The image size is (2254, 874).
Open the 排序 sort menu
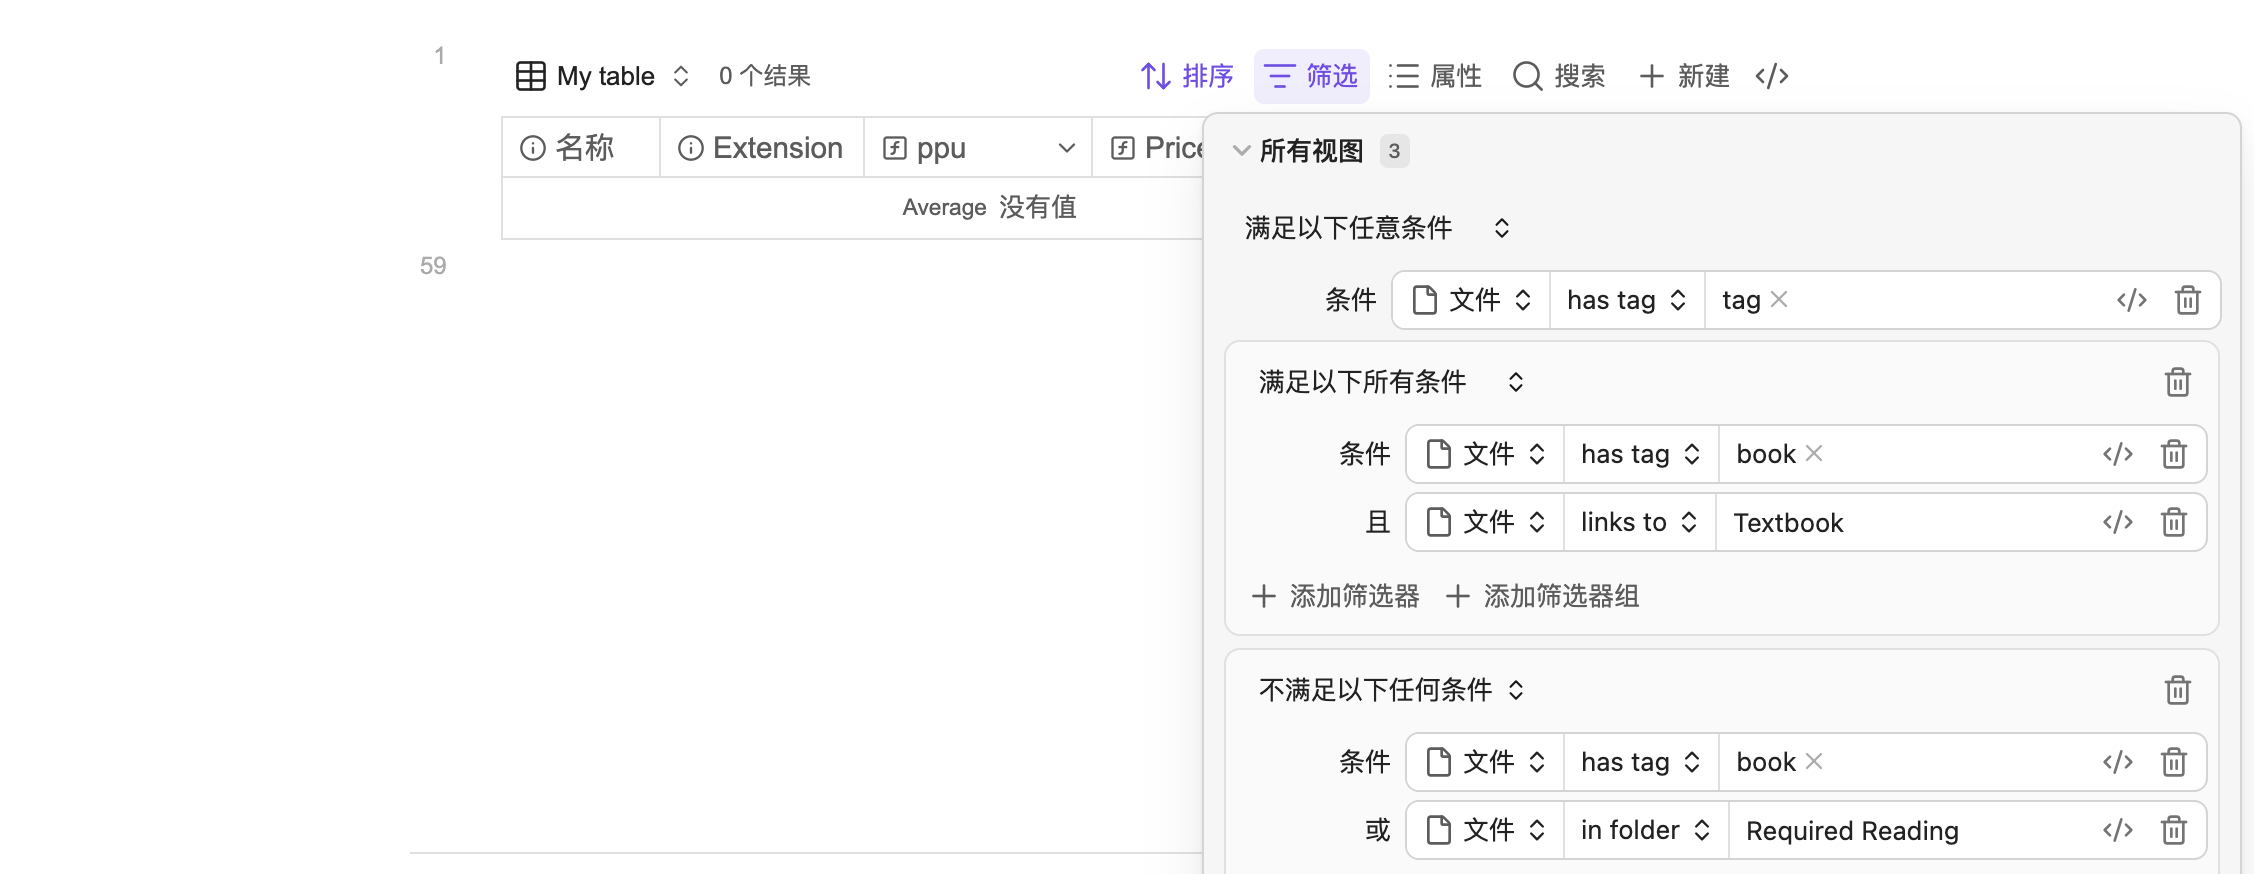click(1187, 76)
